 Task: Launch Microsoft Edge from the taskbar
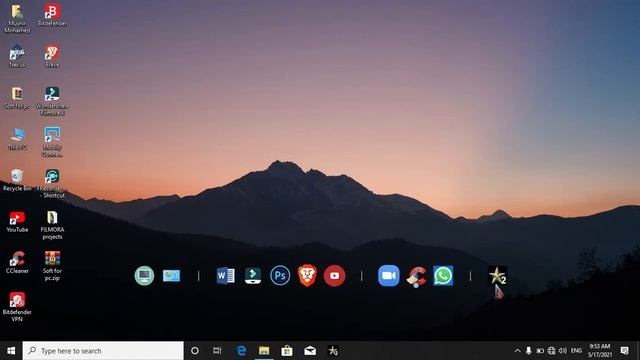pyautogui.click(x=241, y=351)
